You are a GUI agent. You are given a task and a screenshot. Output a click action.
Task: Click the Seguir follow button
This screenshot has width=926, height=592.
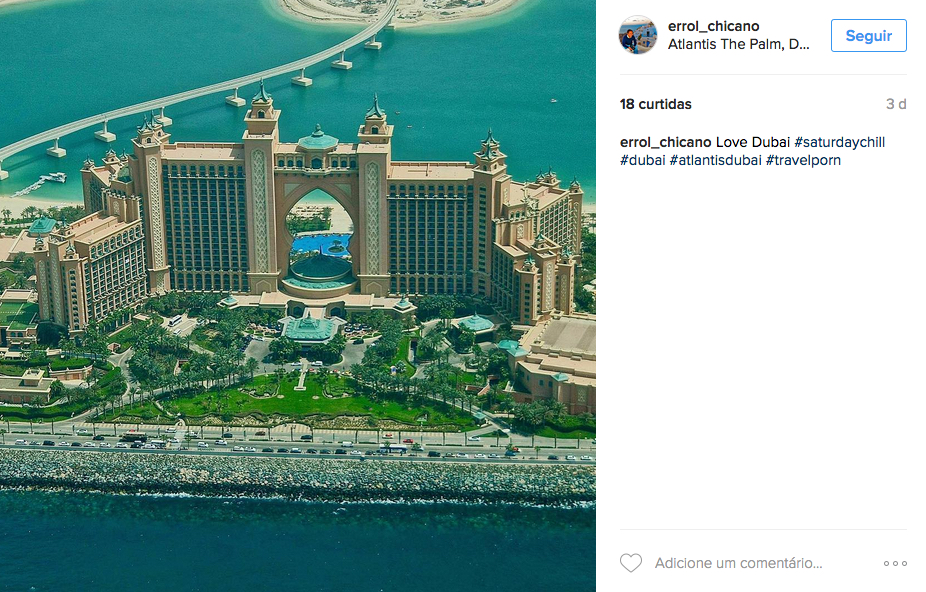pyautogui.click(x=869, y=35)
